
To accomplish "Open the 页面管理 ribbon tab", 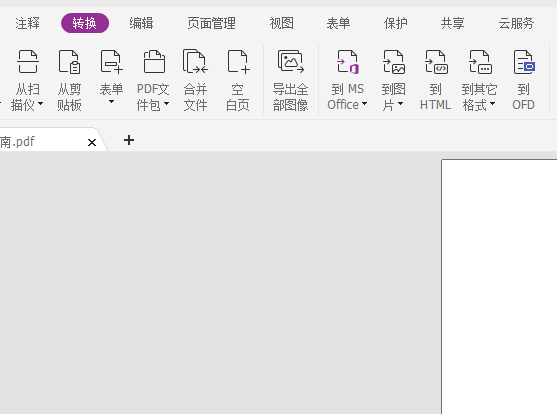I will point(211,23).
